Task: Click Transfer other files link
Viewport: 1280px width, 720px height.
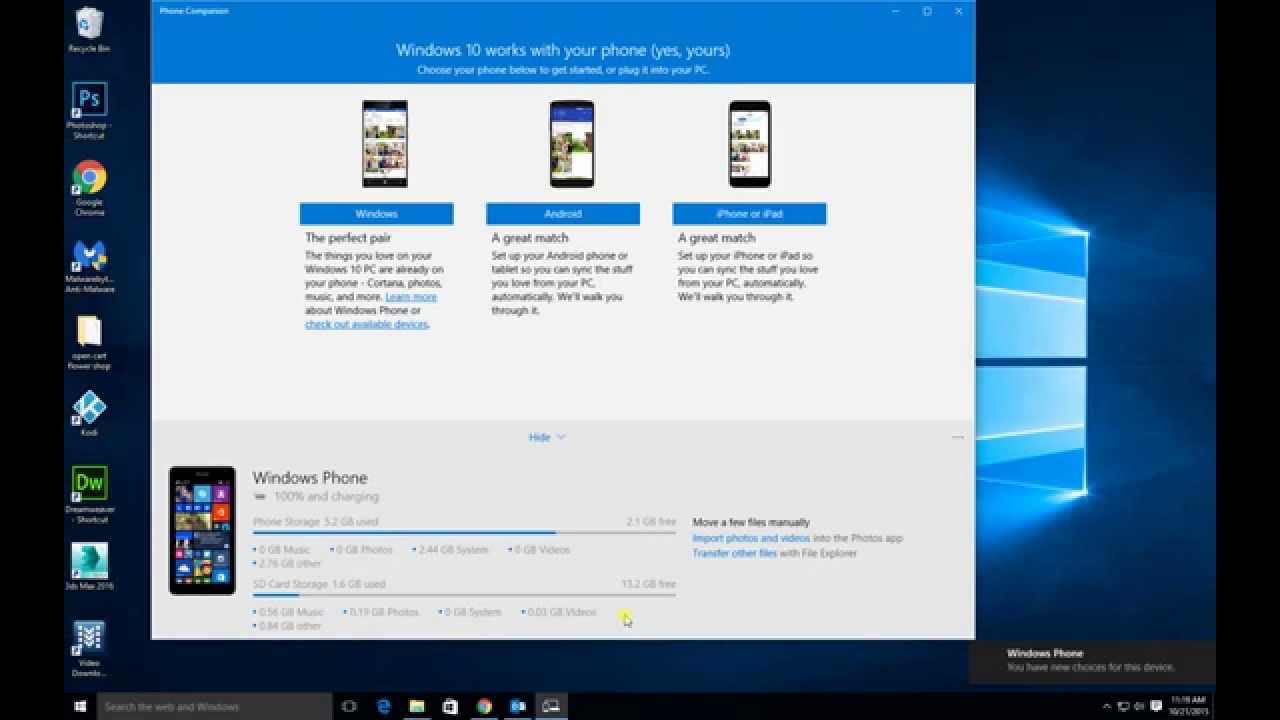Action: 735,553
